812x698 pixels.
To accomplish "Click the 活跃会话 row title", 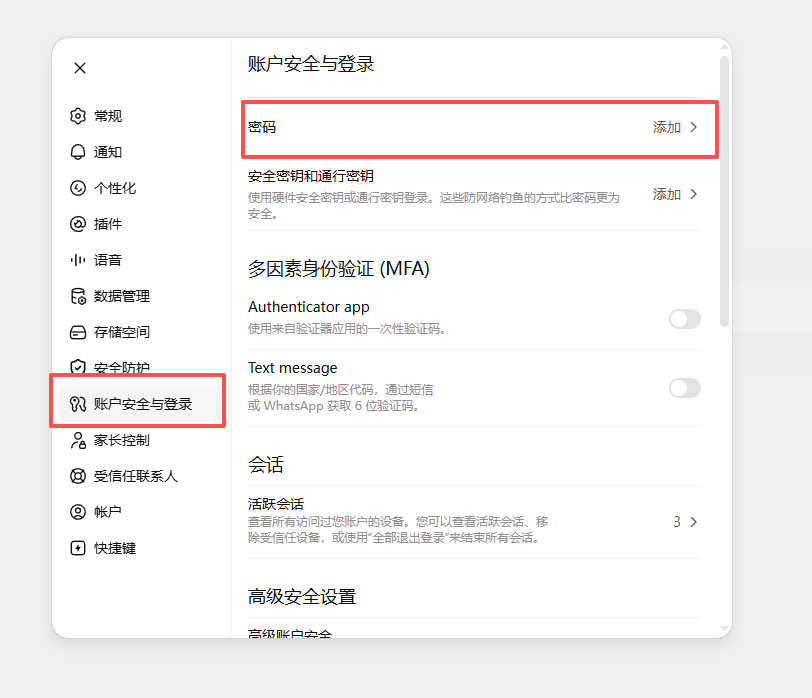I will [x=276, y=504].
